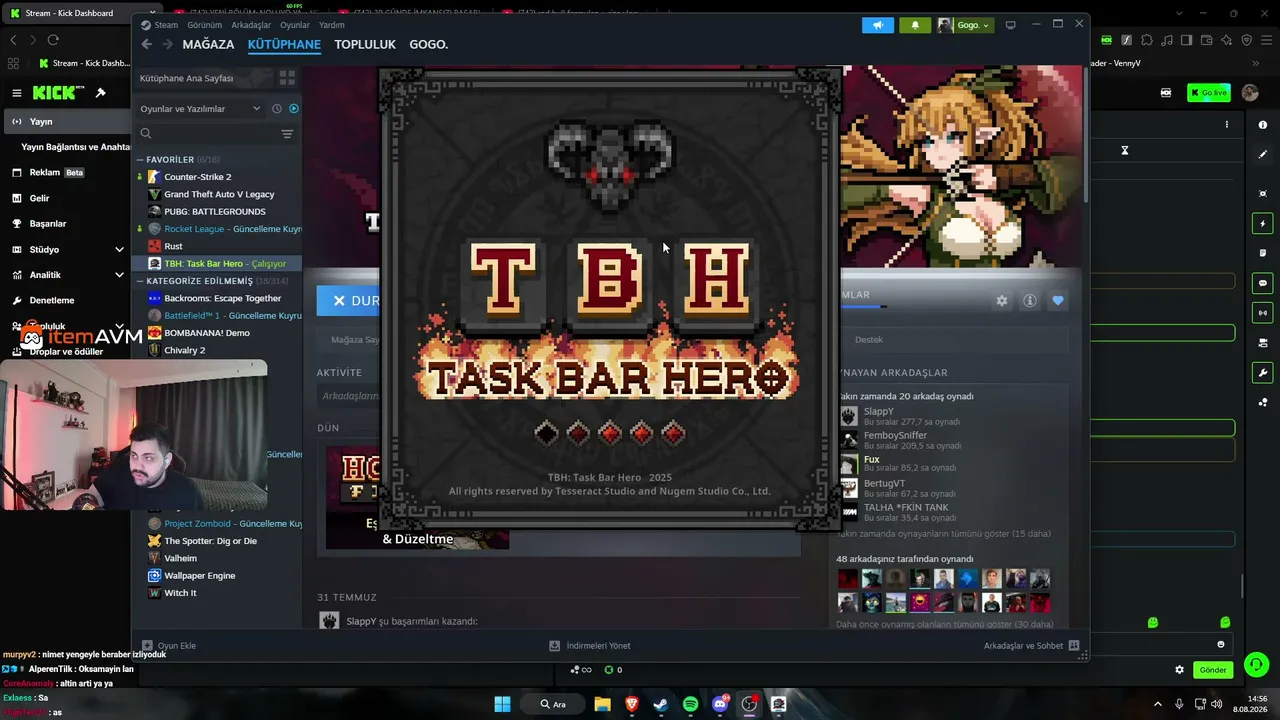Collapse KATEGORİZE EDİLMEMİŞ category

[141, 281]
